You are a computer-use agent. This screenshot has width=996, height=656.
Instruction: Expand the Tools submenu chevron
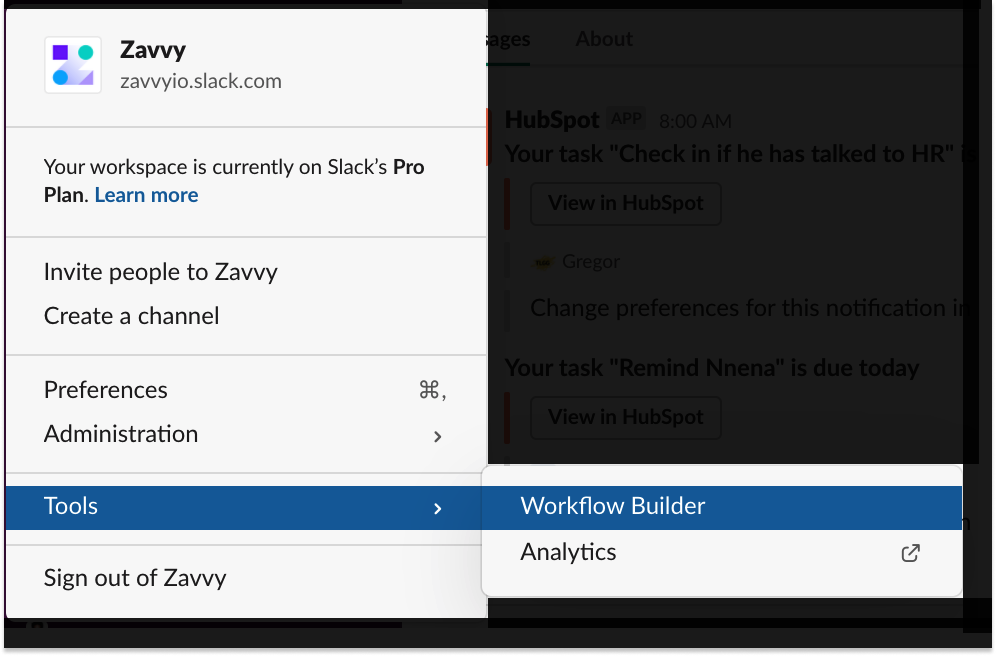point(438,507)
